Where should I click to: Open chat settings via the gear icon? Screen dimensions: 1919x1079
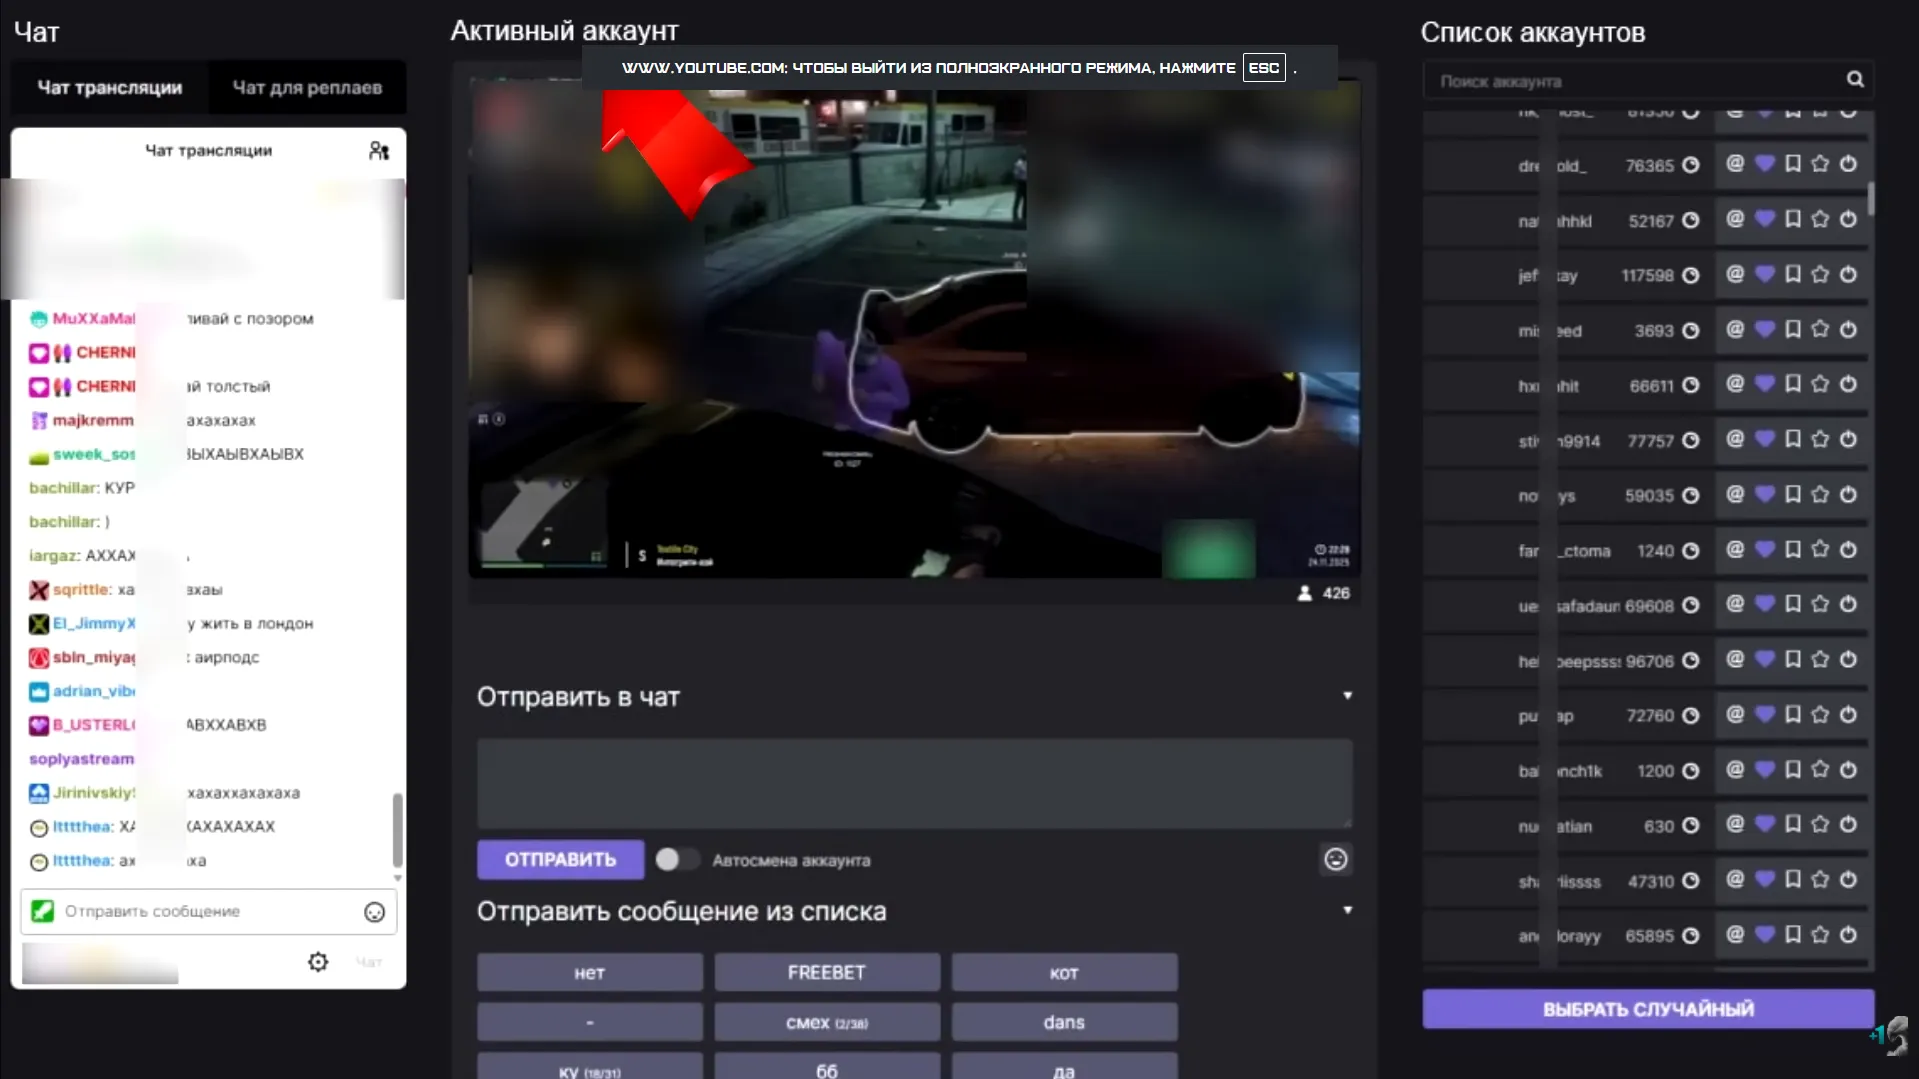point(318,962)
